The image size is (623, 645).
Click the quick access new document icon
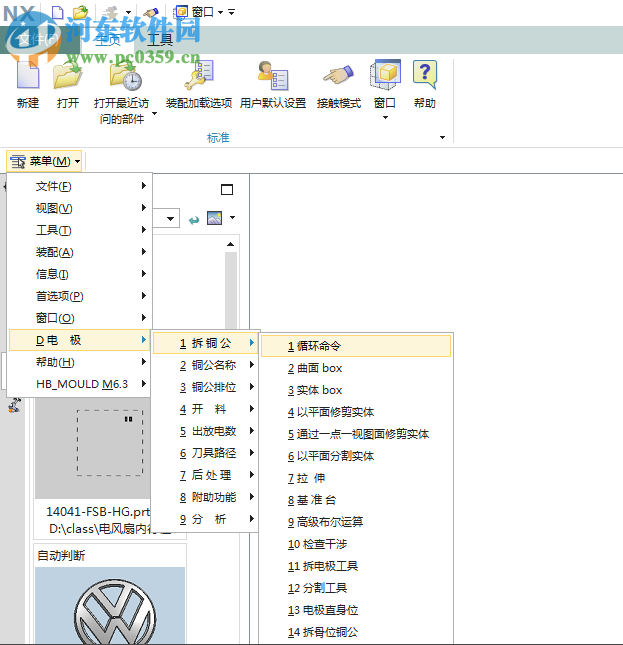pyautogui.click(x=58, y=12)
